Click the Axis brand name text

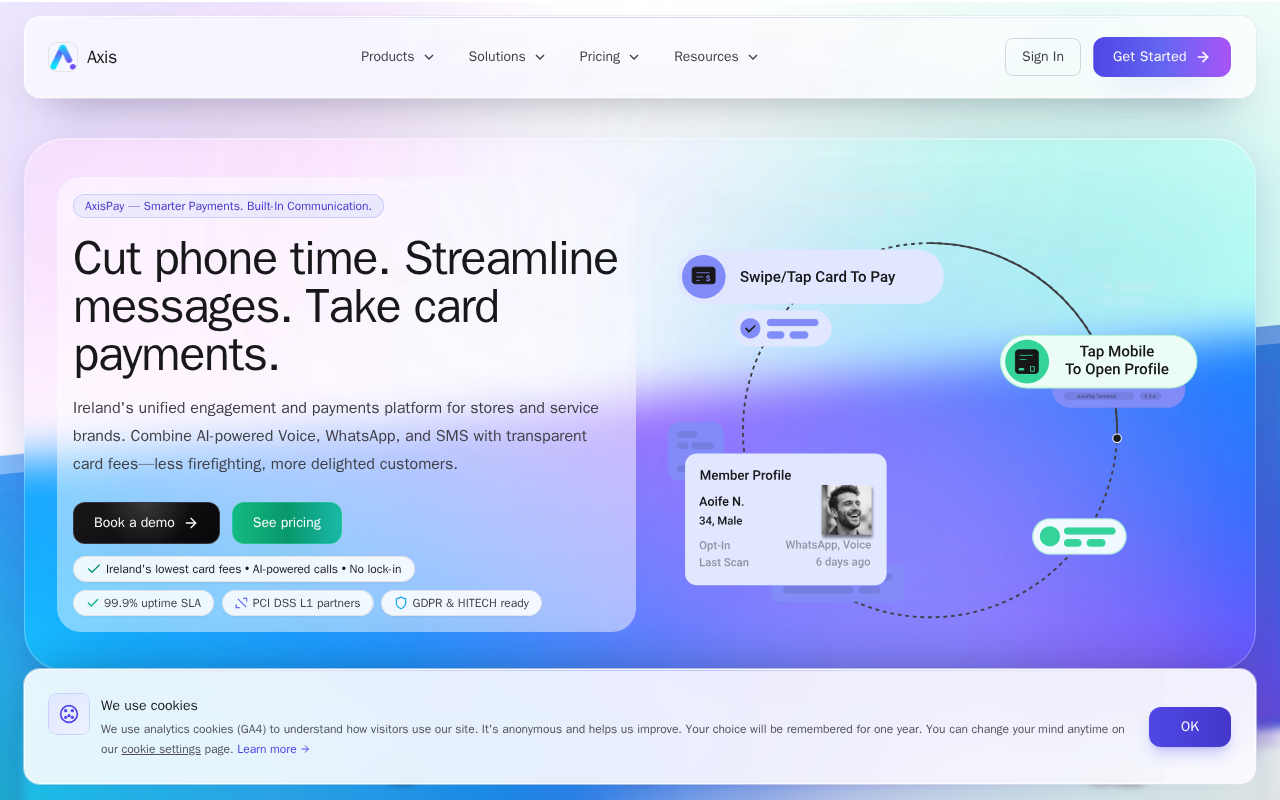coord(102,57)
